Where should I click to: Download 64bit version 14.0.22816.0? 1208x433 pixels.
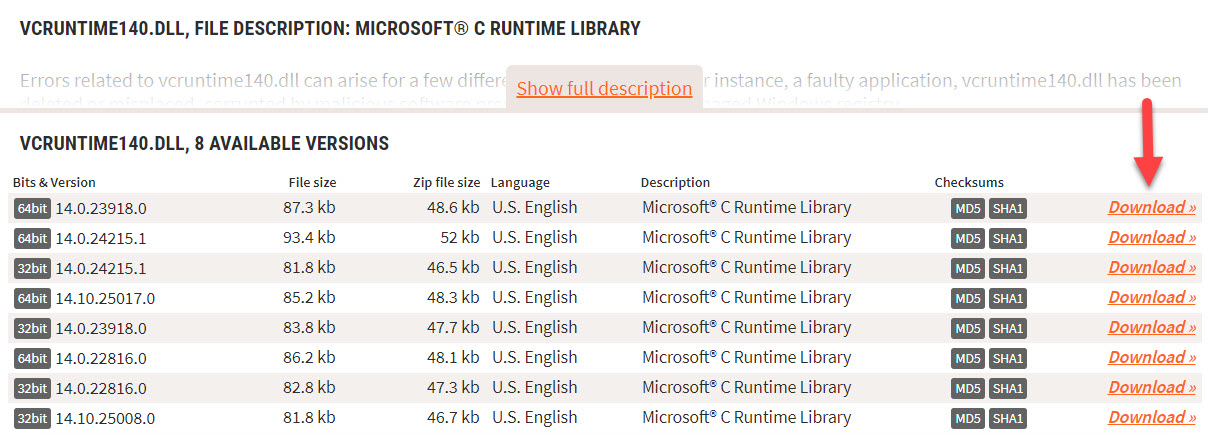1152,357
